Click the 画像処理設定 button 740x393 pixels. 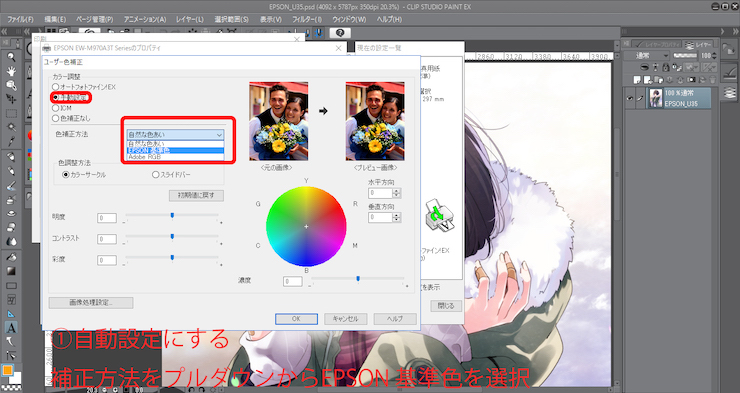[x=91, y=303]
